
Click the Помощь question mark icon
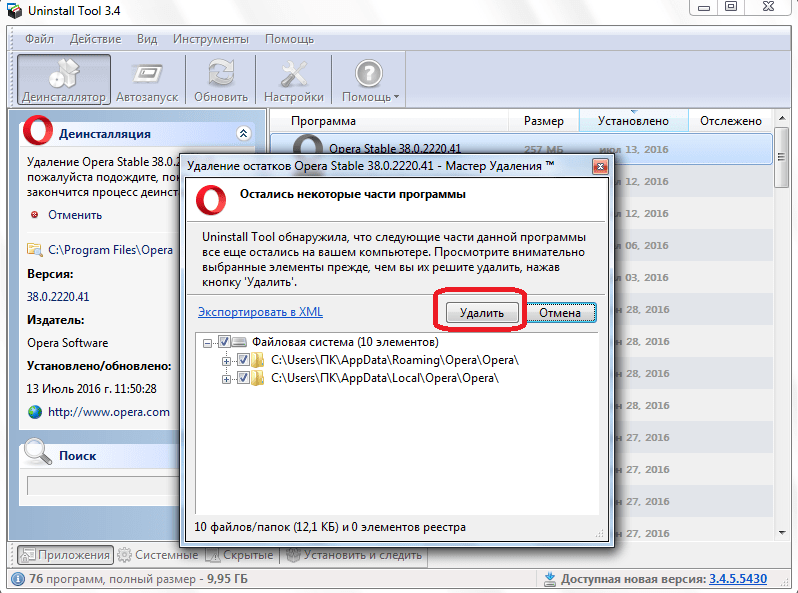click(368, 73)
